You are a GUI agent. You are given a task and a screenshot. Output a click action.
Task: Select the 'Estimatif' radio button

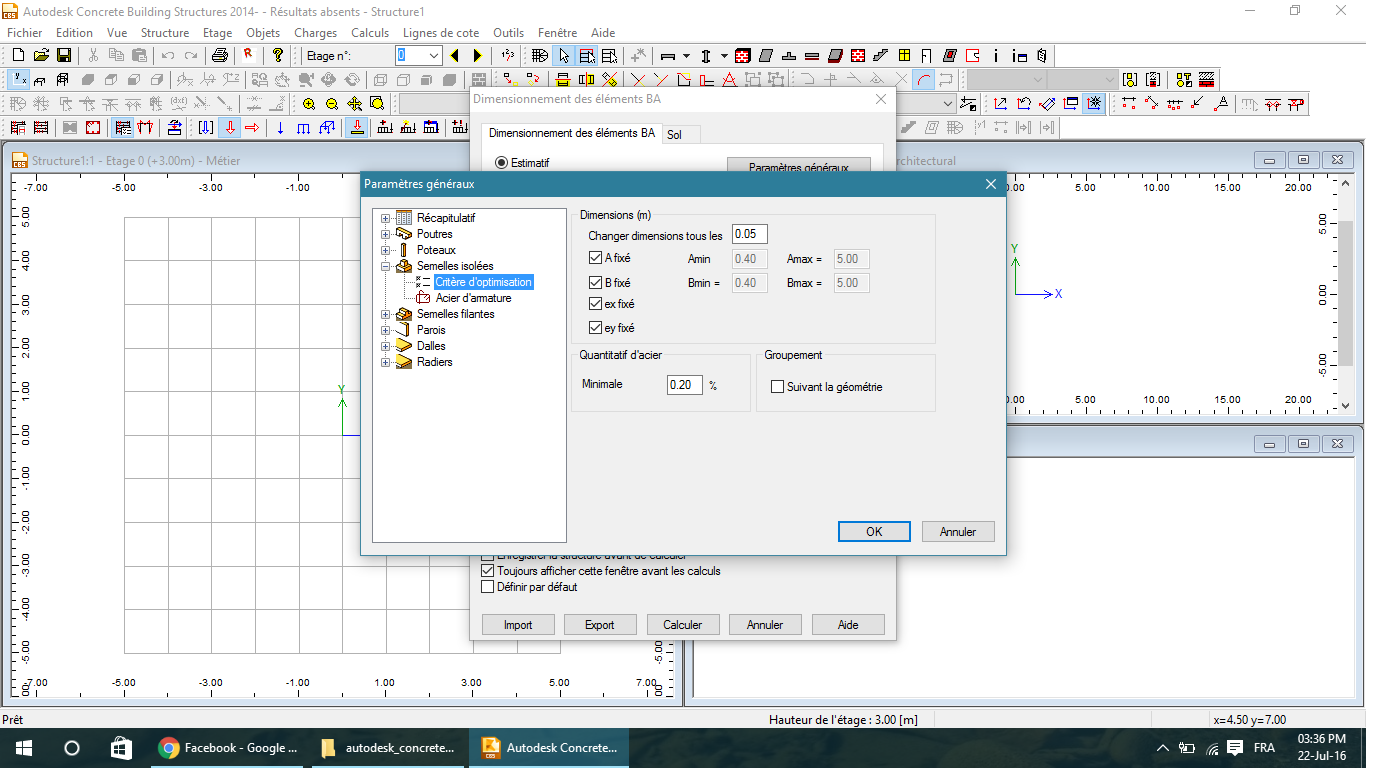click(502, 163)
